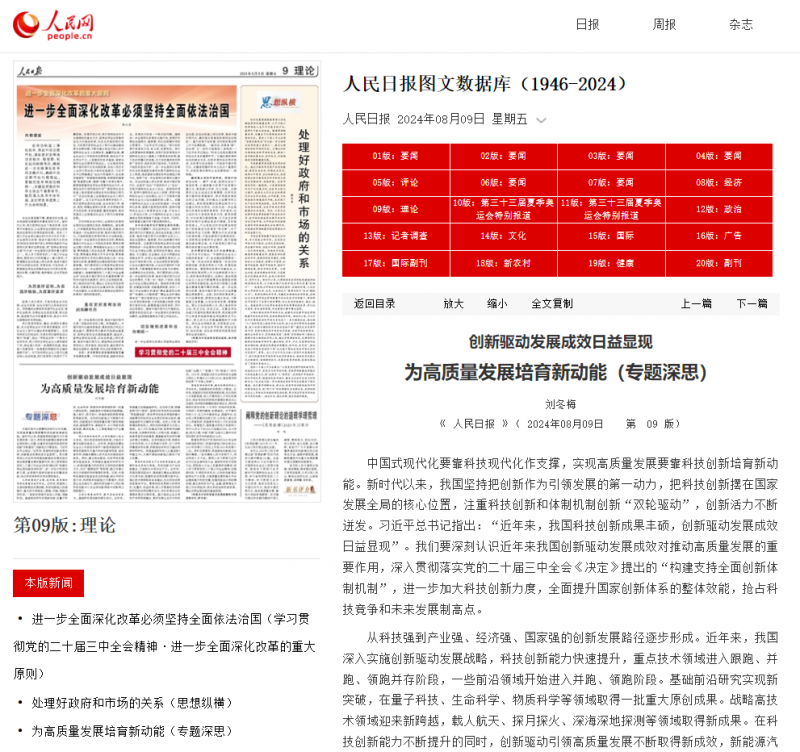
Task: Select 02版：要闻 page tab
Action: coord(504,156)
